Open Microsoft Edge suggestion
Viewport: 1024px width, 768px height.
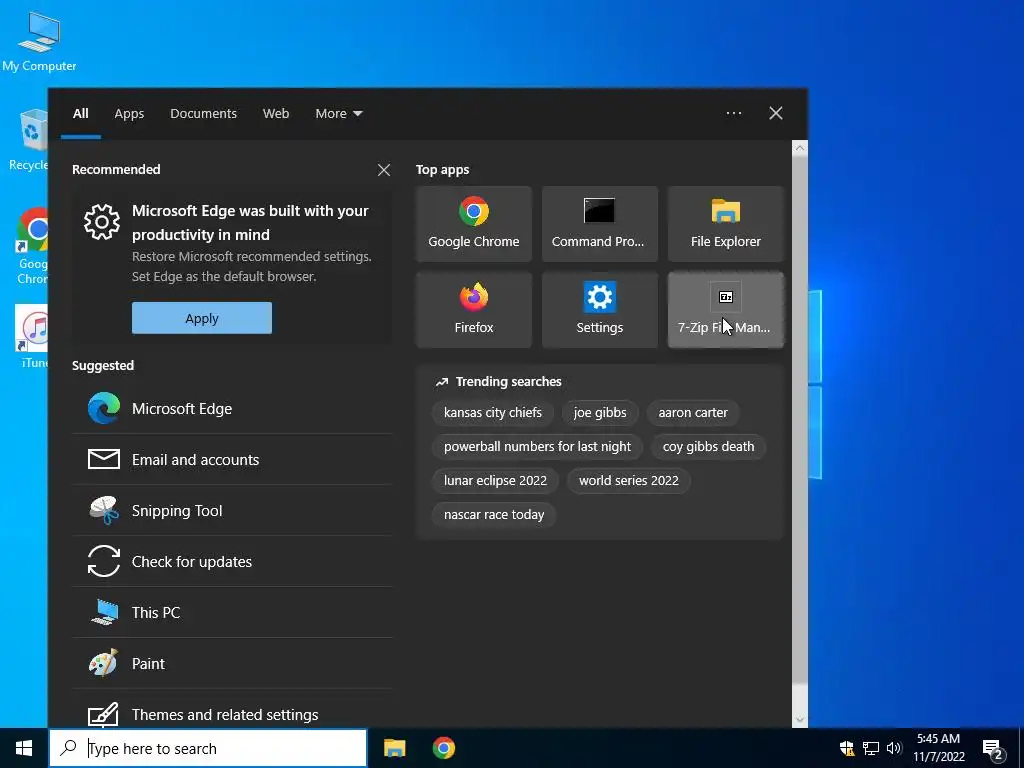pos(232,409)
